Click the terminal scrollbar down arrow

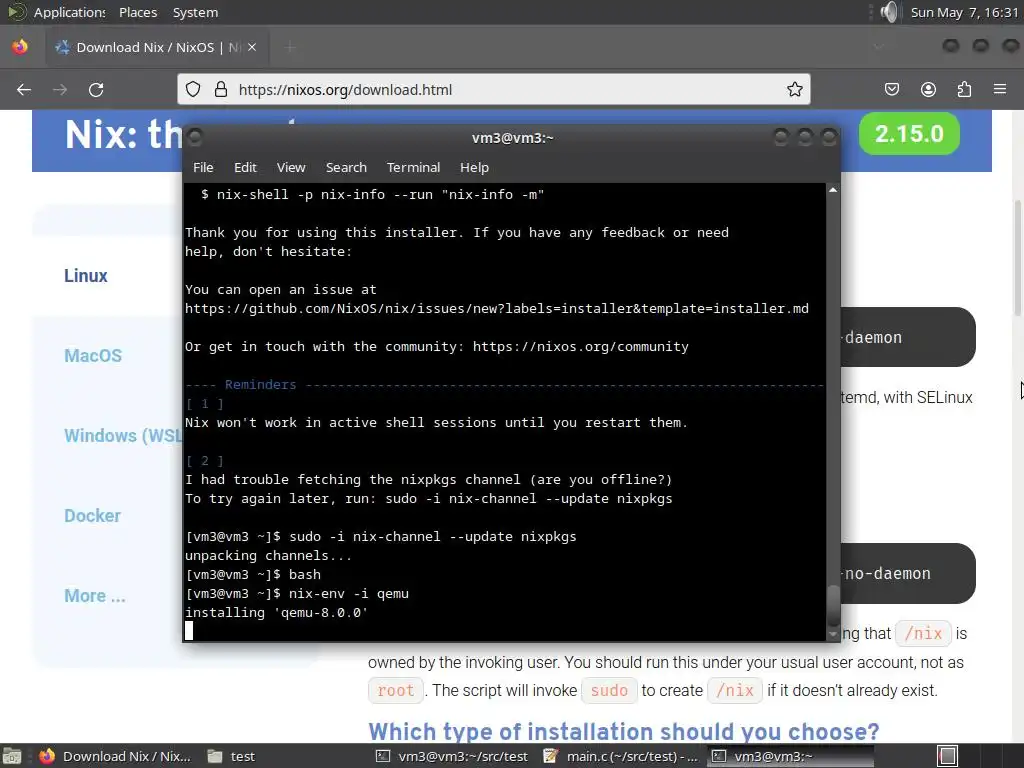tap(833, 634)
